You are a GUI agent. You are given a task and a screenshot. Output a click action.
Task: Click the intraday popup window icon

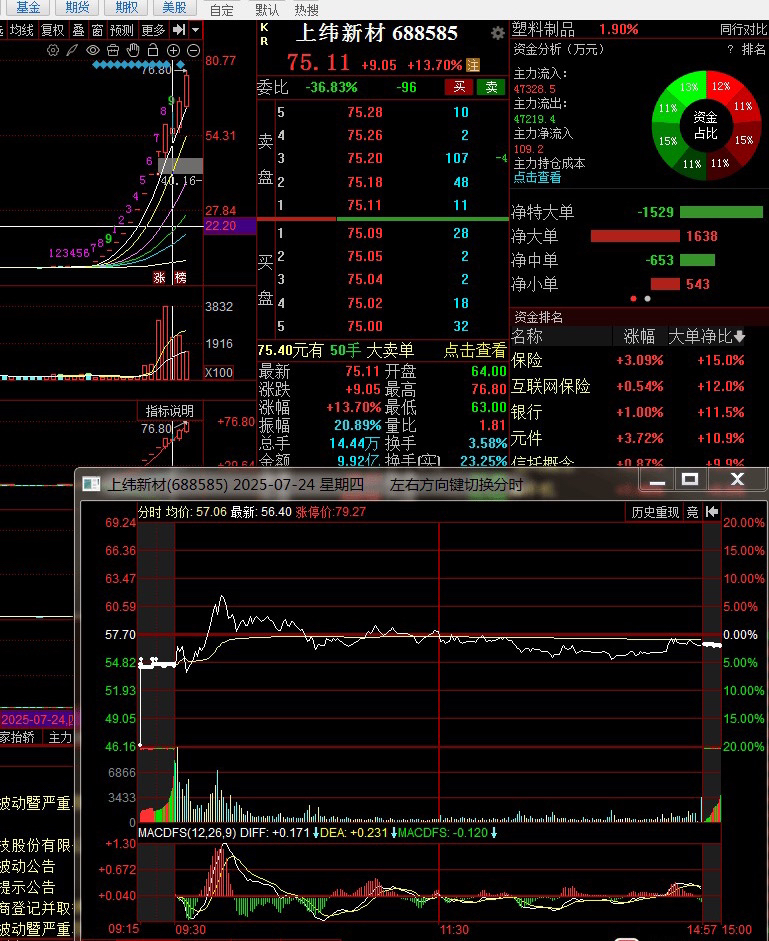click(91, 484)
